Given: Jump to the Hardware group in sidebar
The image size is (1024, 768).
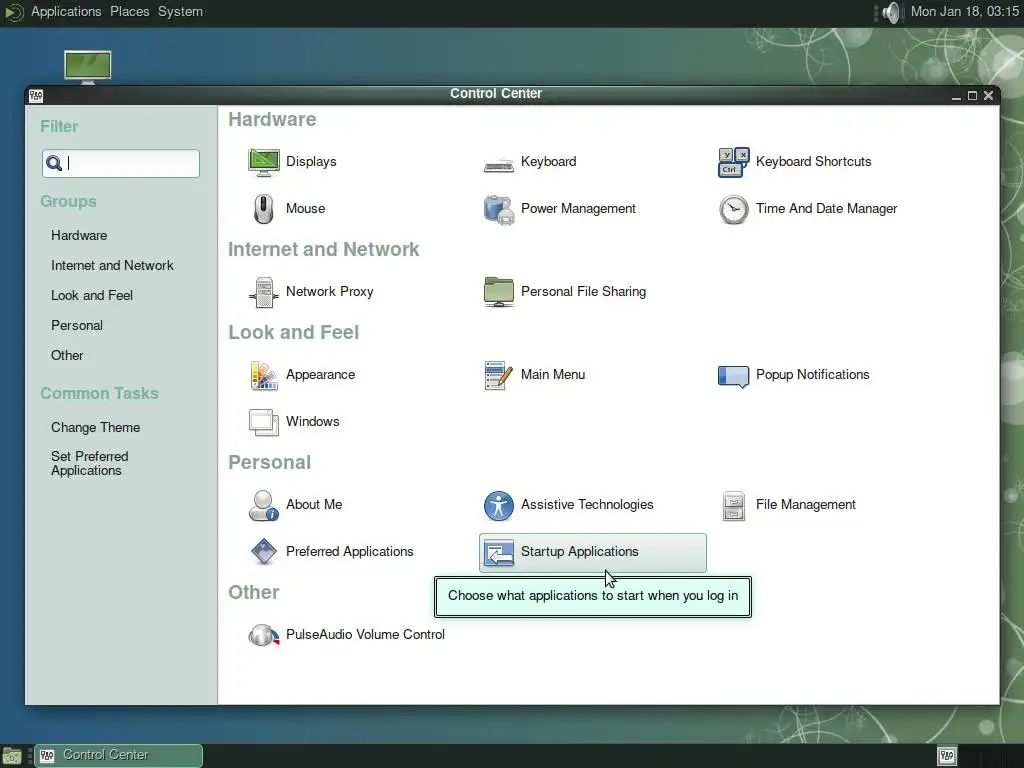Looking at the screenshot, I should (79, 235).
